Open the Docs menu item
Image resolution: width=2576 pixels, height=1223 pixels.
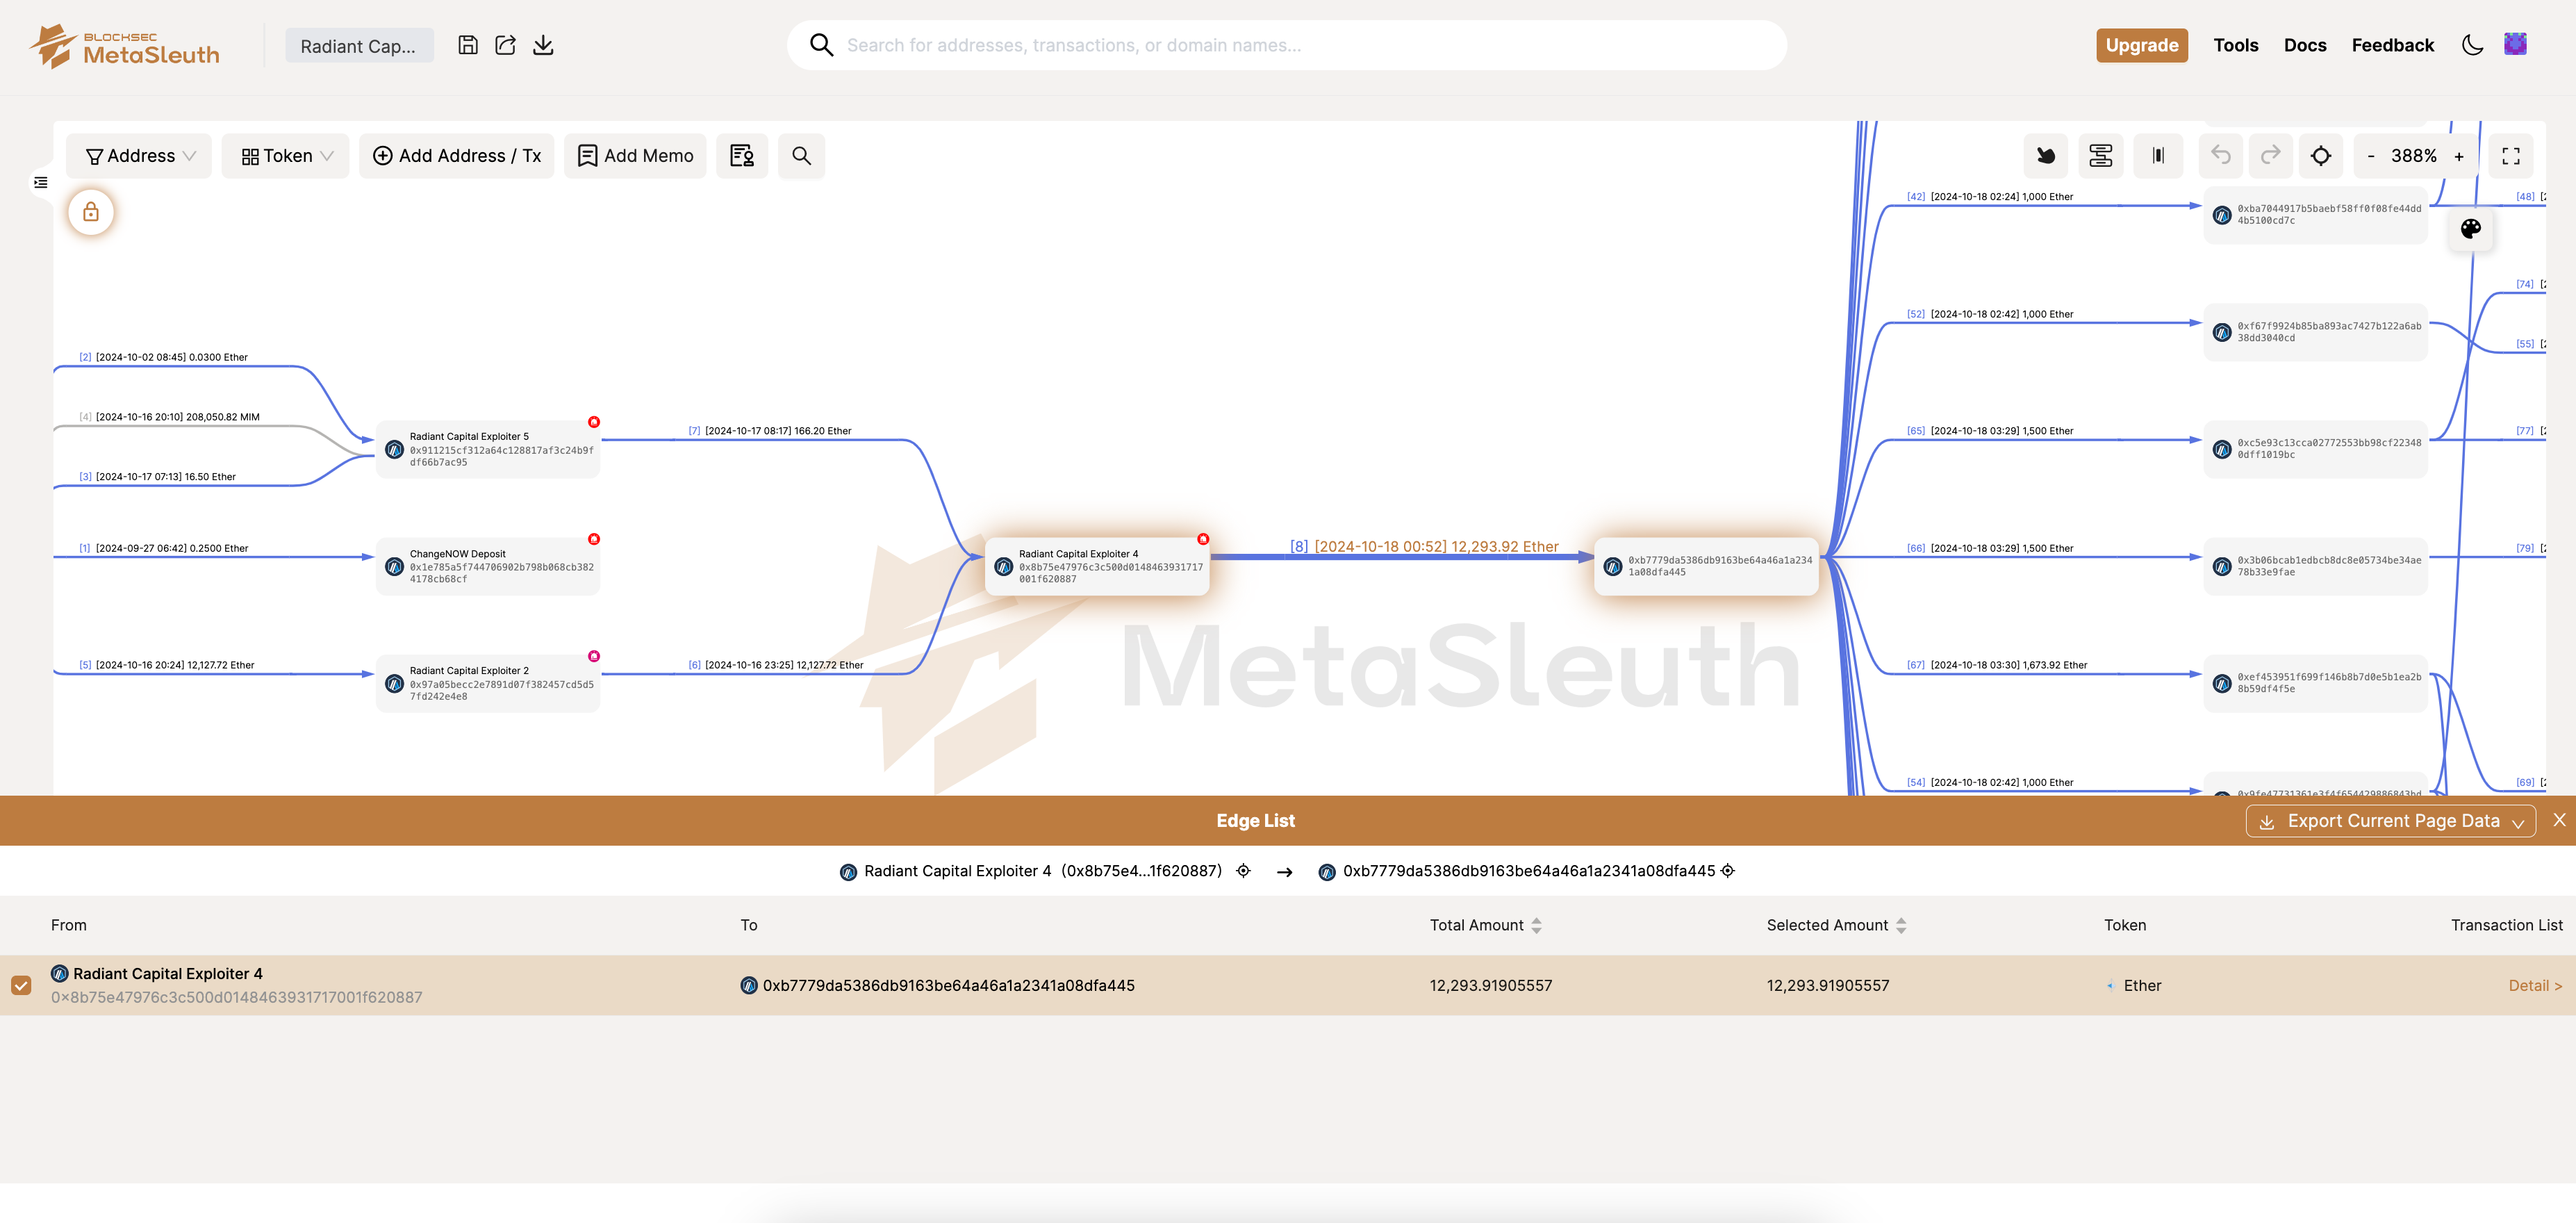pyautogui.click(x=2304, y=45)
